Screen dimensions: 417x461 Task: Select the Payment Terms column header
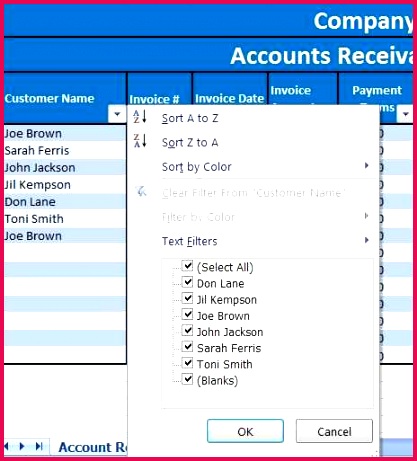[x=376, y=98]
